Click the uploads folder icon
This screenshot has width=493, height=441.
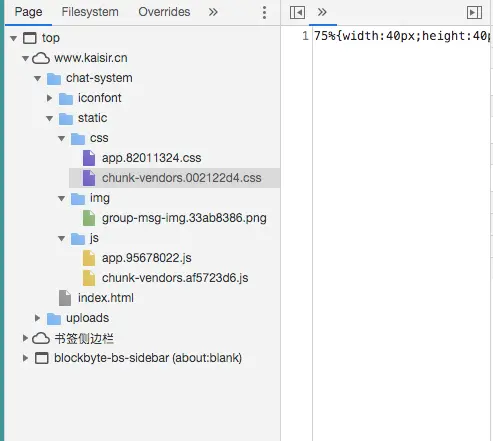[x=54, y=318]
